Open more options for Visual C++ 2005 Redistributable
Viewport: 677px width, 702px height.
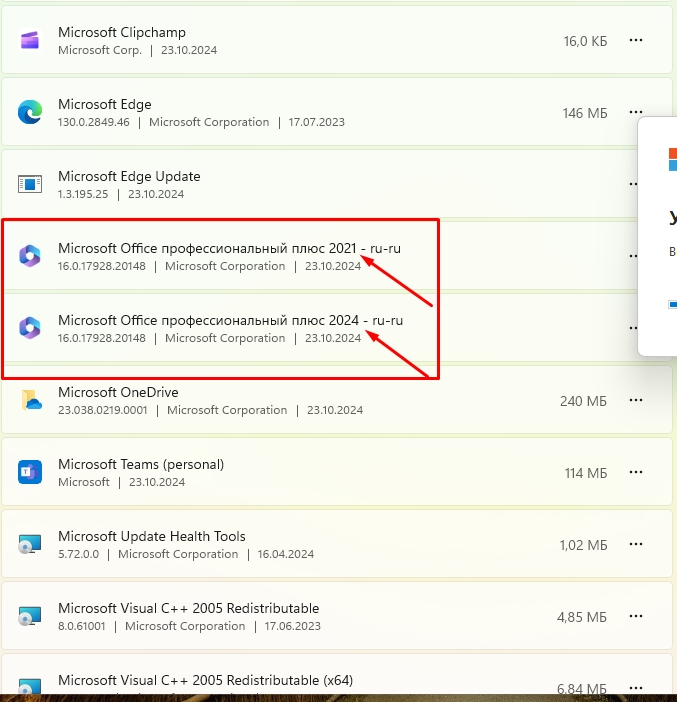coord(636,616)
